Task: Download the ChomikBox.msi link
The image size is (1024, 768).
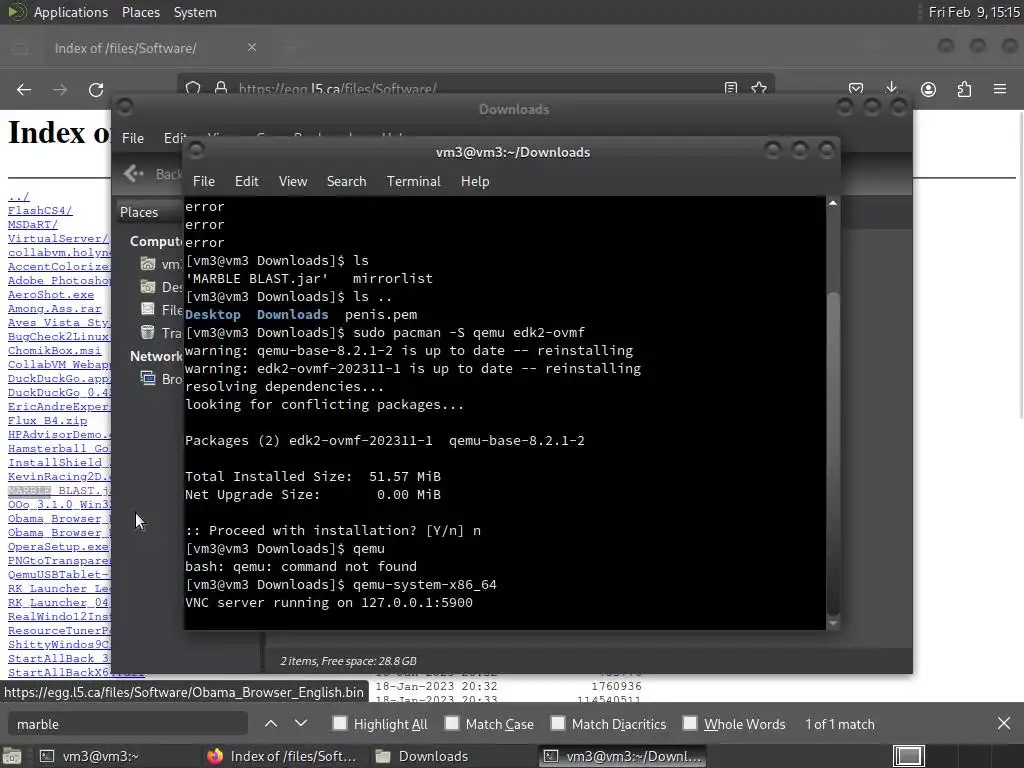Action: pos(55,350)
